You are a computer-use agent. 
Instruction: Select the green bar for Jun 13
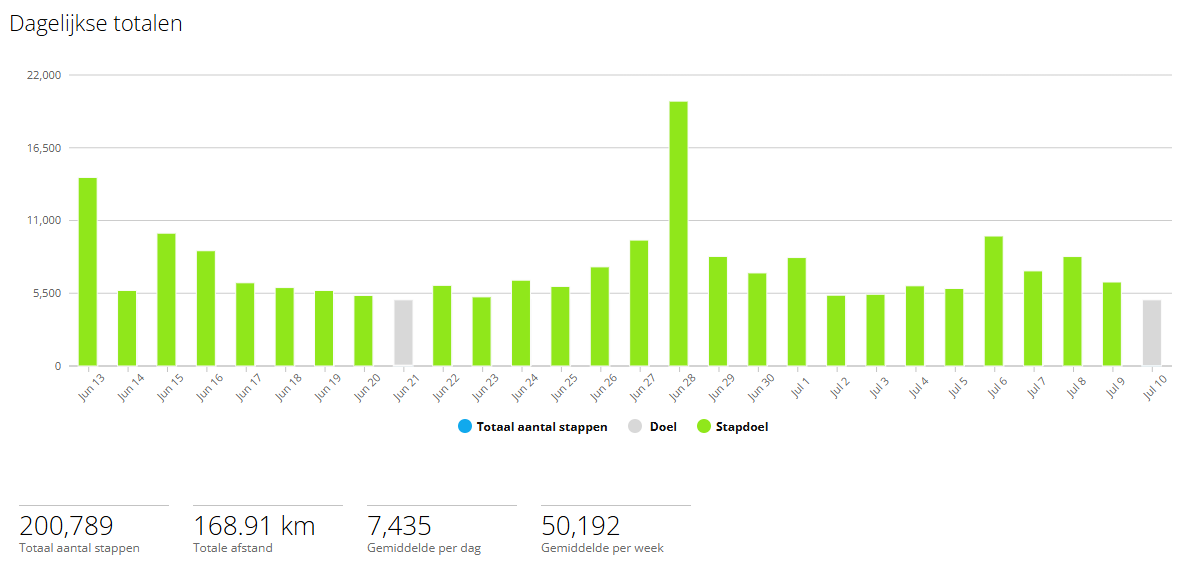point(87,272)
